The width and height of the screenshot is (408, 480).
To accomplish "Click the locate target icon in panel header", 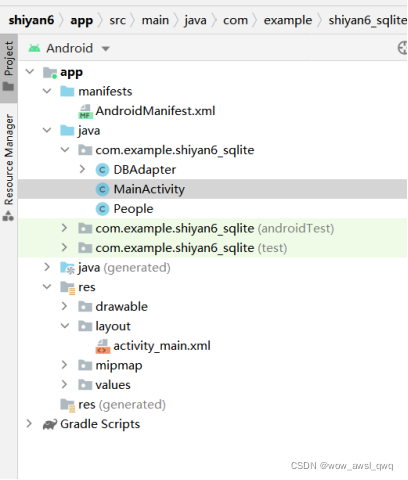I will click(x=402, y=48).
